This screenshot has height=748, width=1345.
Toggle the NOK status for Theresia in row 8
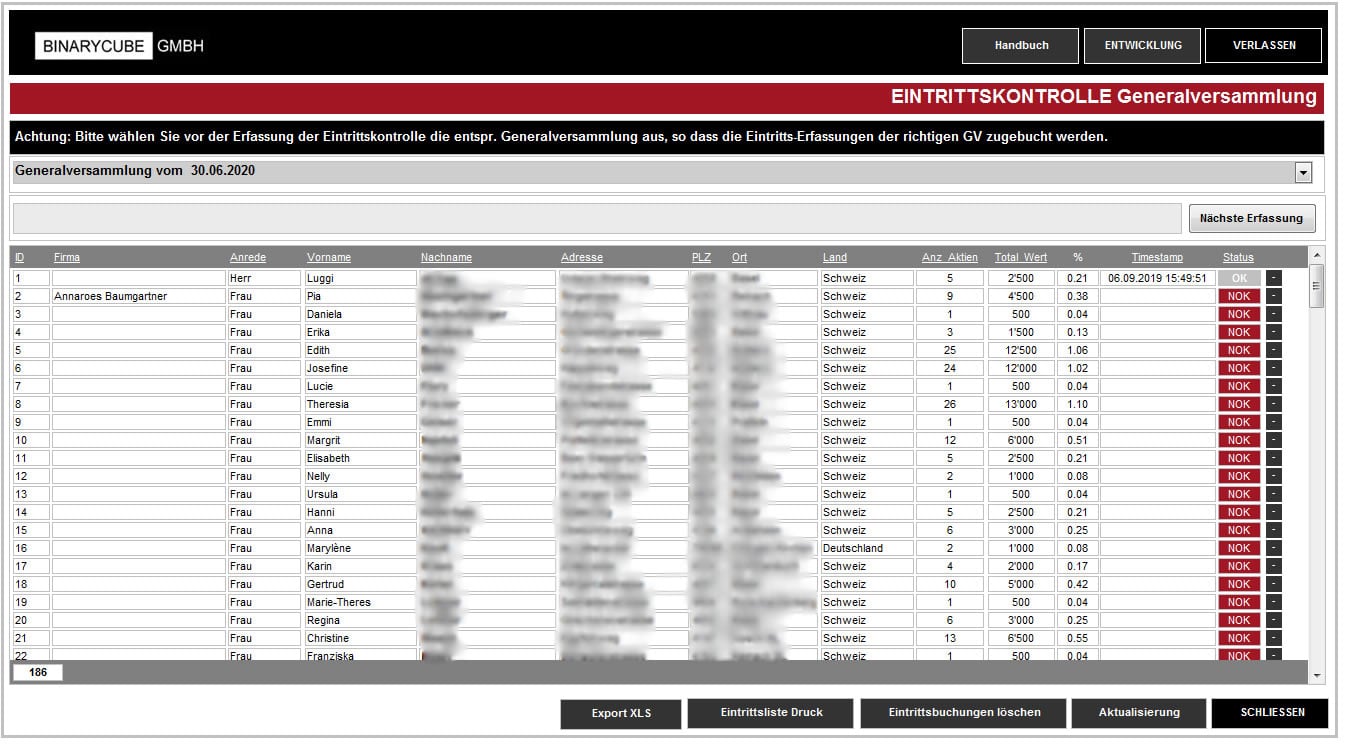tap(1239, 404)
